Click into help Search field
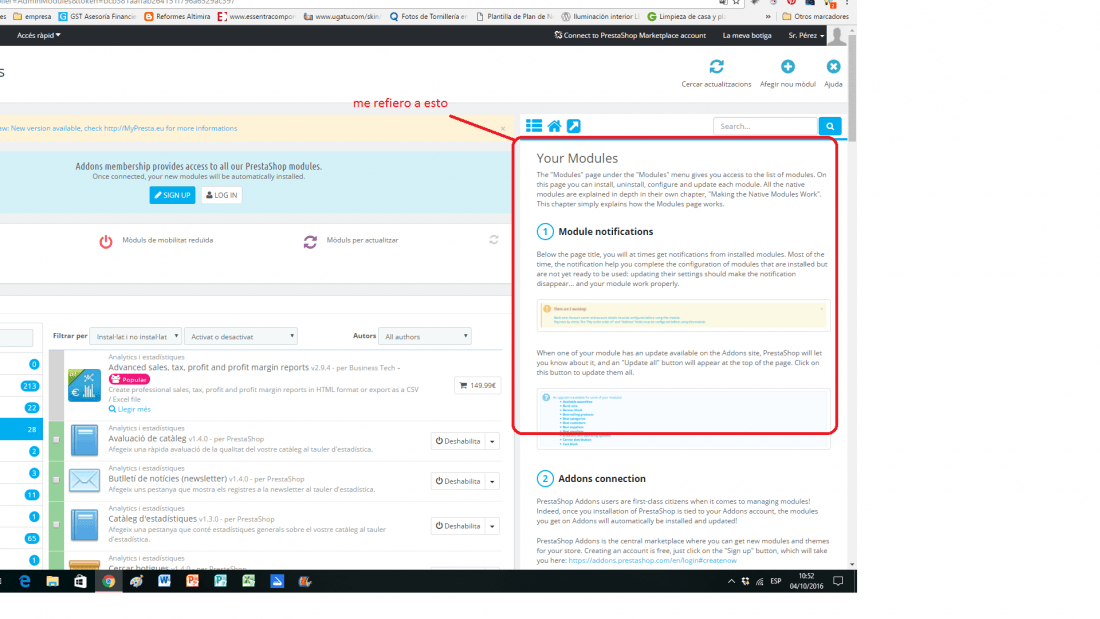1100x619 pixels. click(x=765, y=126)
